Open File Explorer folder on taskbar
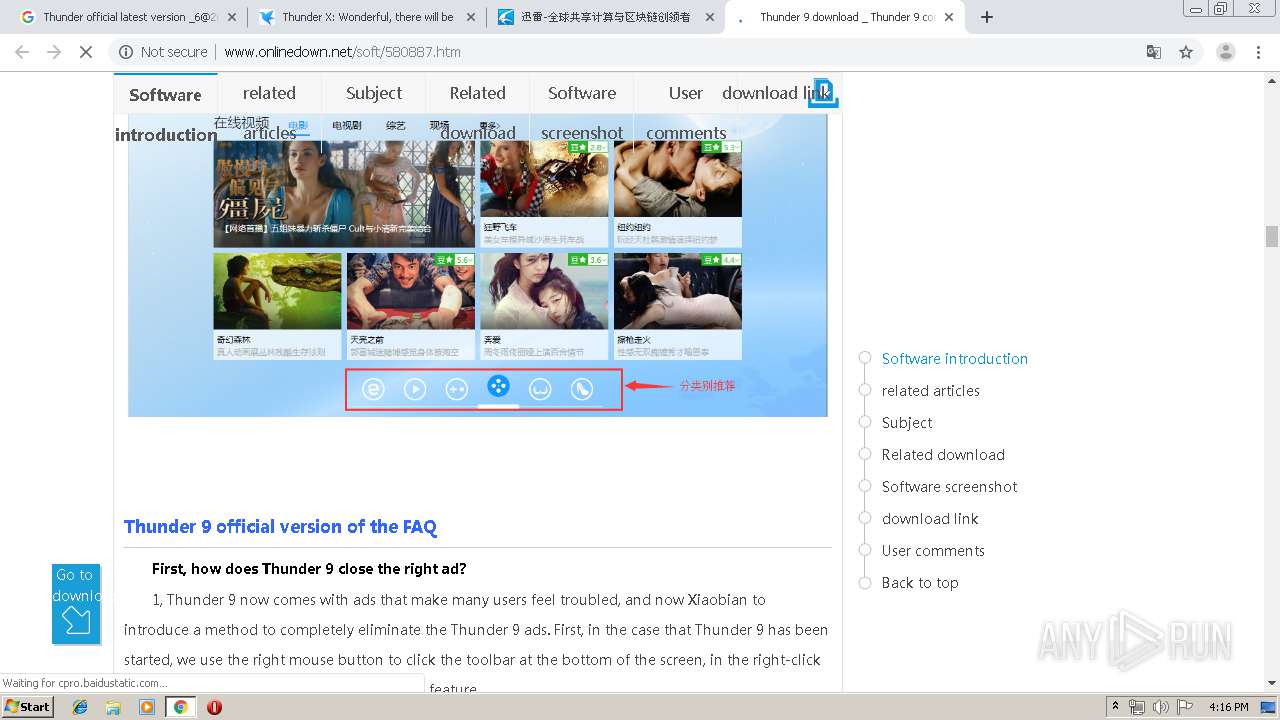Image resolution: width=1280 pixels, height=720 pixels. click(x=113, y=707)
